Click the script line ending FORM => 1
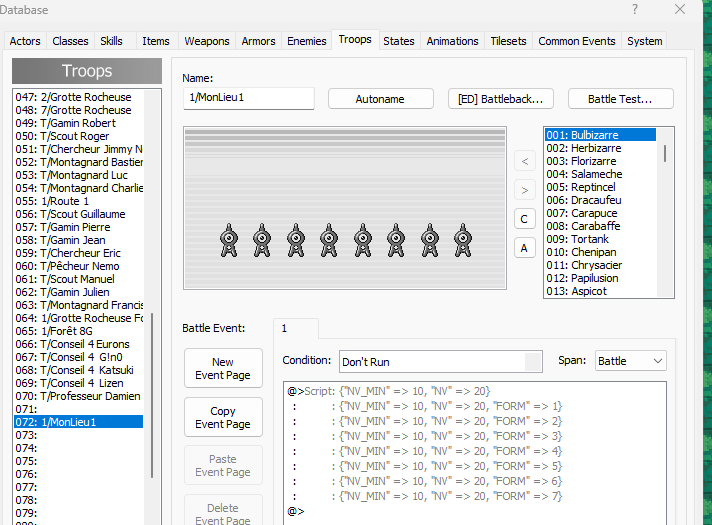This screenshot has height=525, width=712. click(x=475, y=406)
